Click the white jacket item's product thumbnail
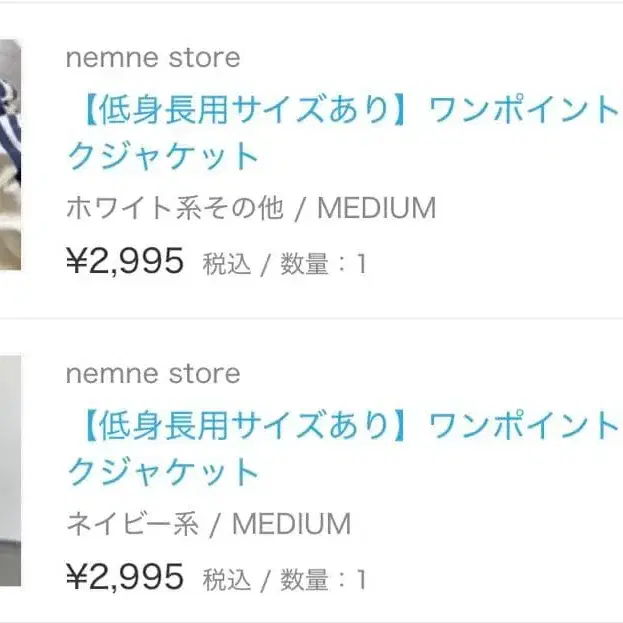 click(x=10, y=155)
